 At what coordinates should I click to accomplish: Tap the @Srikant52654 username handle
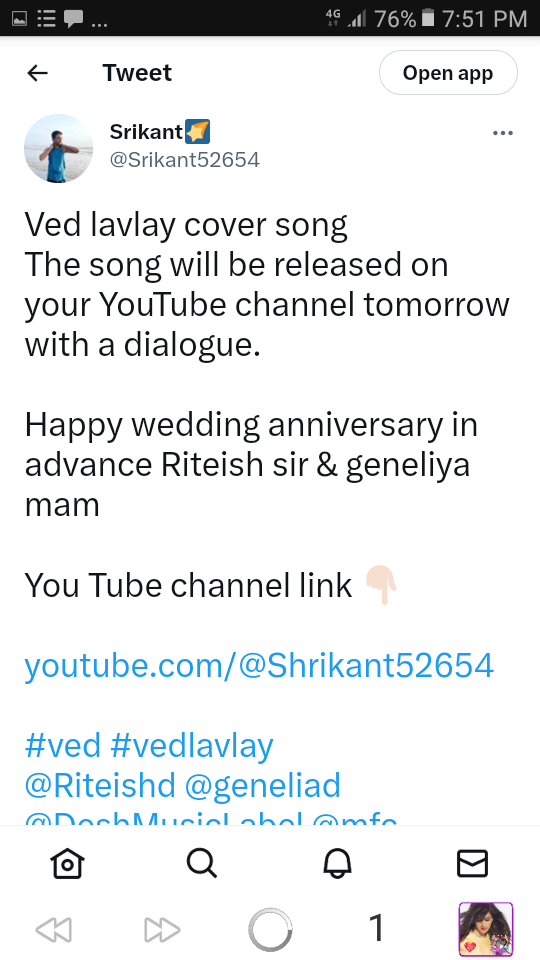point(185,160)
